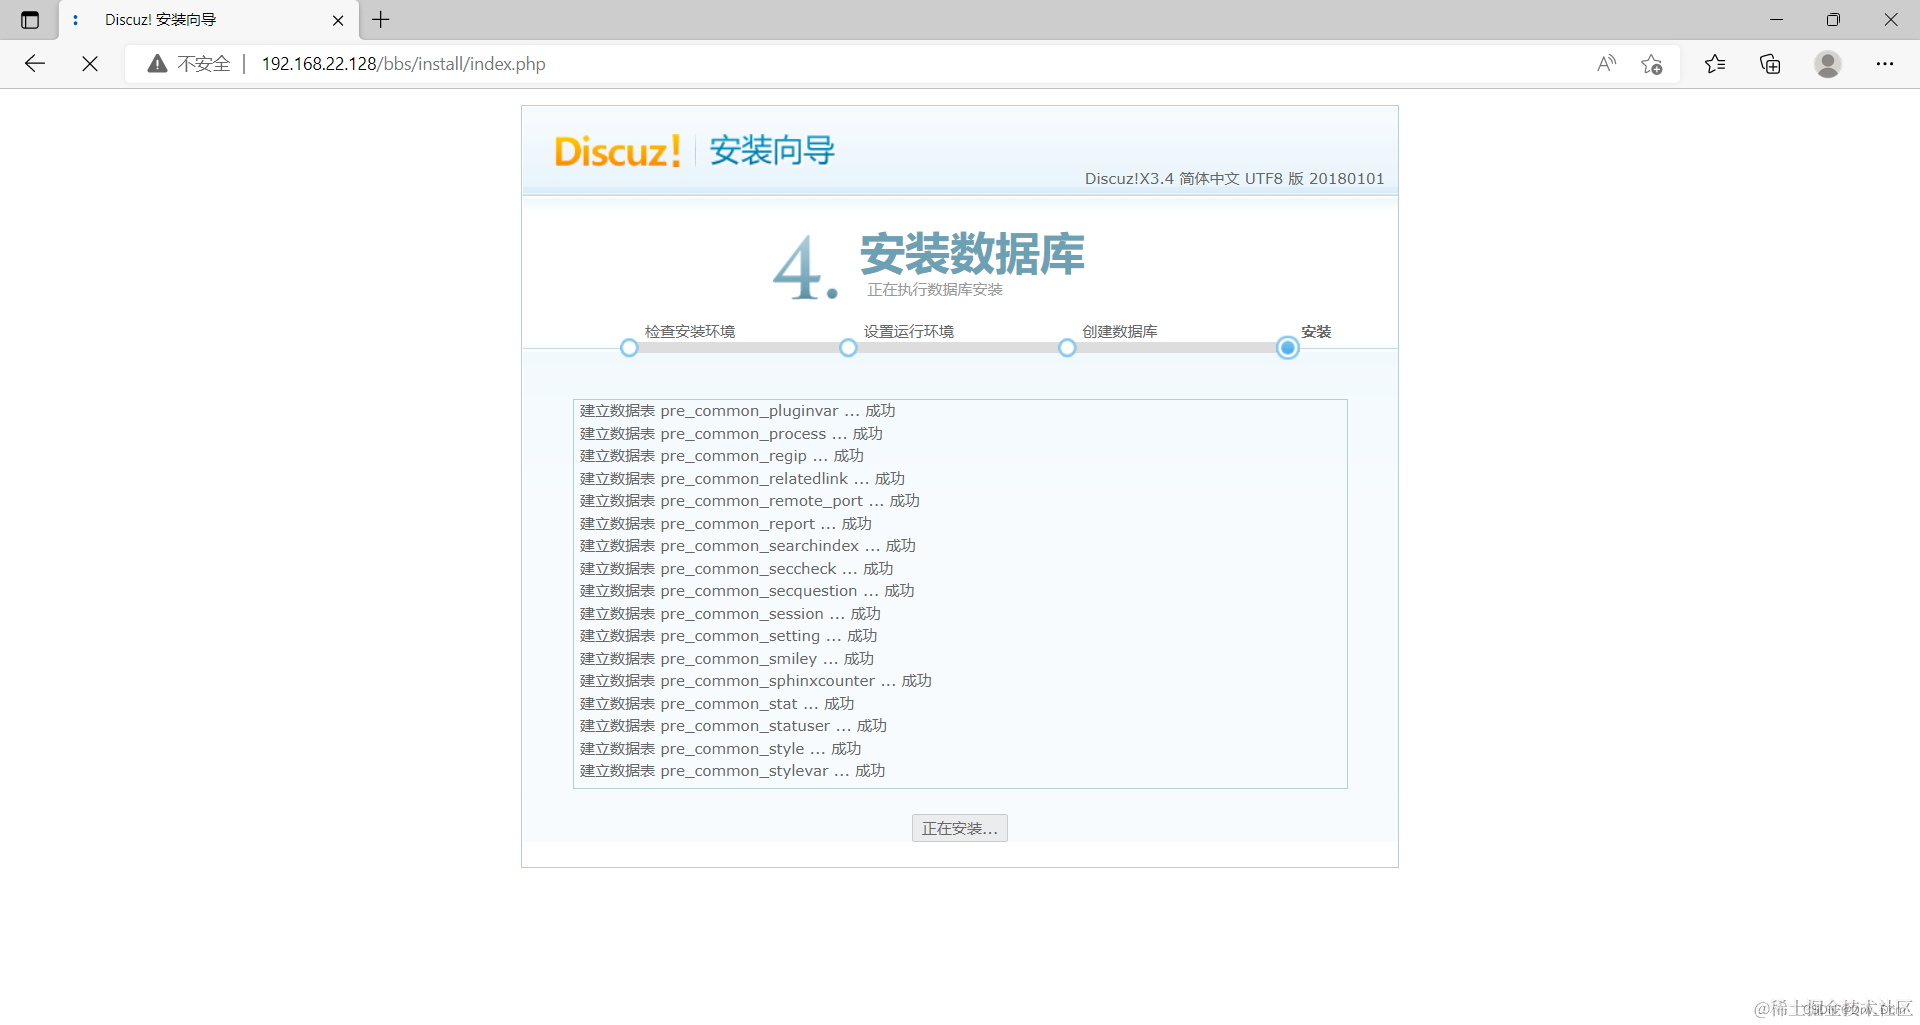
Task: Click the 创建数据库 step label
Action: point(1120,331)
